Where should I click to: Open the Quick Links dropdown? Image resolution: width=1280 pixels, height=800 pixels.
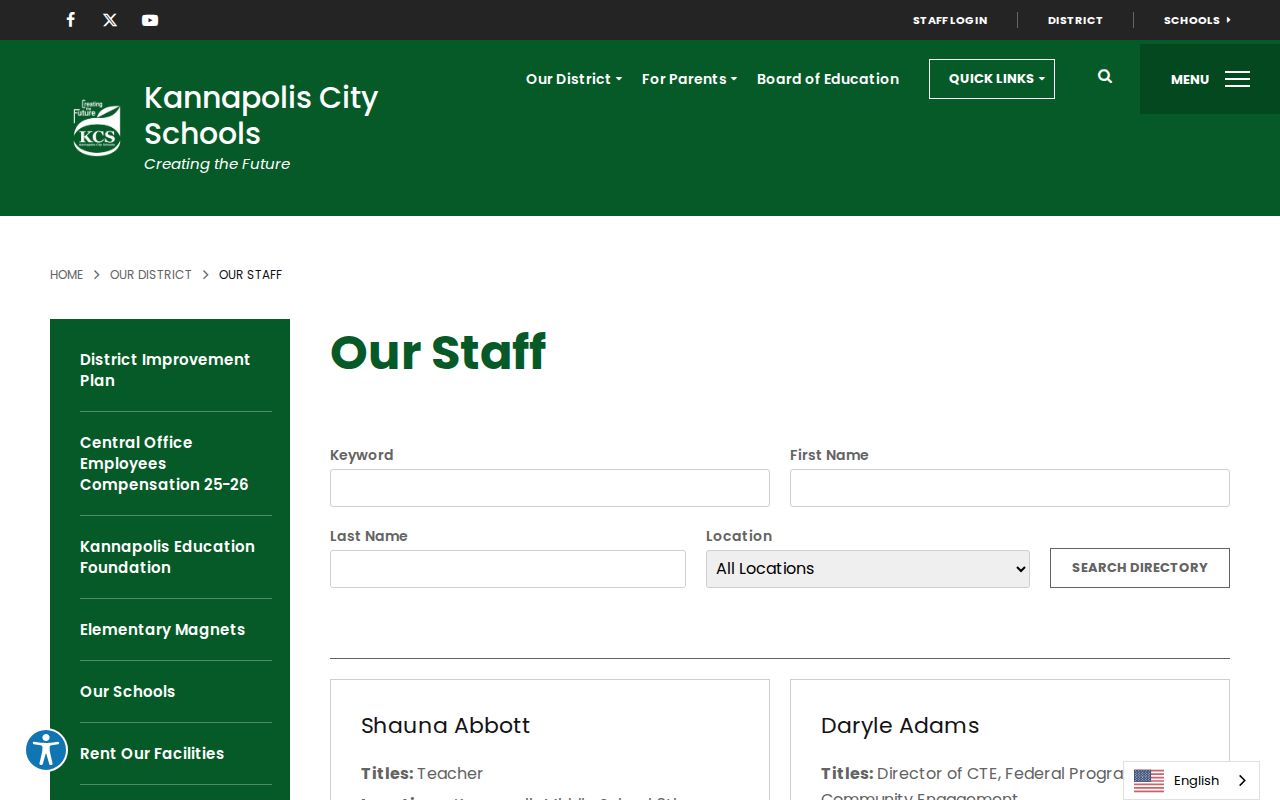pyautogui.click(x=992, y=79)
